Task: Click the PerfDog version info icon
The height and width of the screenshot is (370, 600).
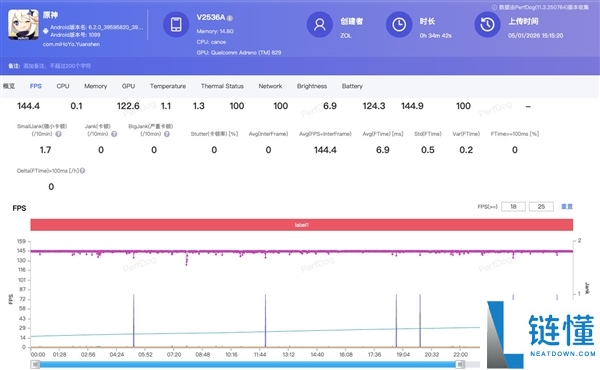Action: point(494,7)
